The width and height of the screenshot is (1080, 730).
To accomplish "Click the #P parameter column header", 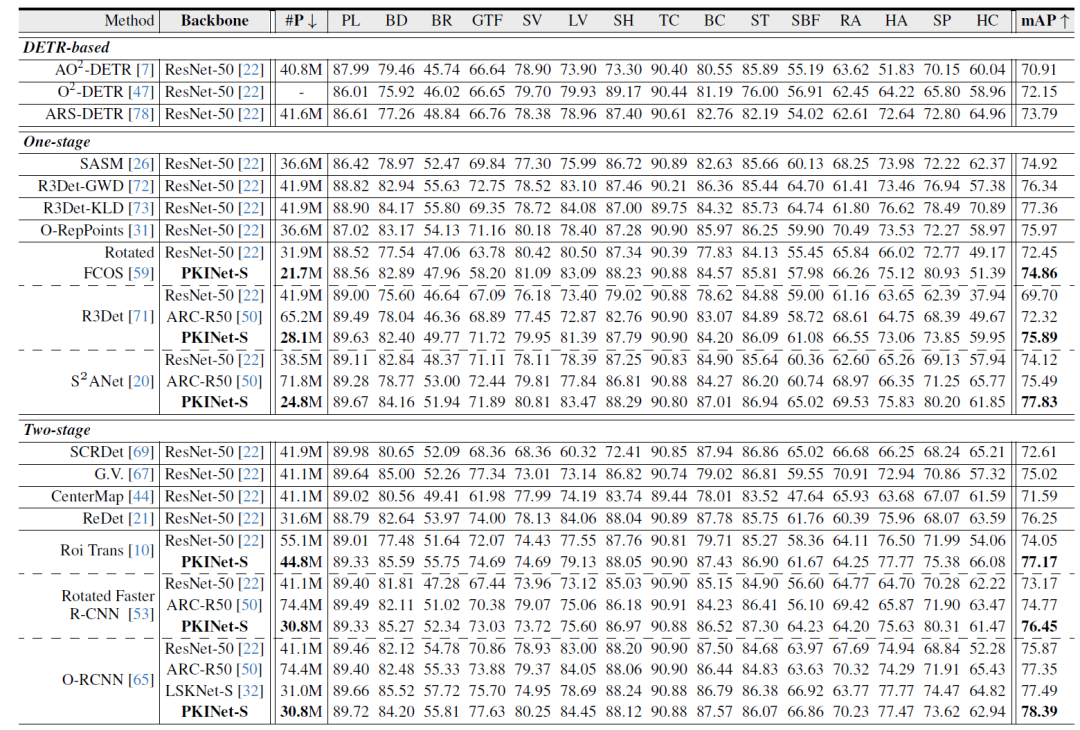I will click(x=301, y=20).
